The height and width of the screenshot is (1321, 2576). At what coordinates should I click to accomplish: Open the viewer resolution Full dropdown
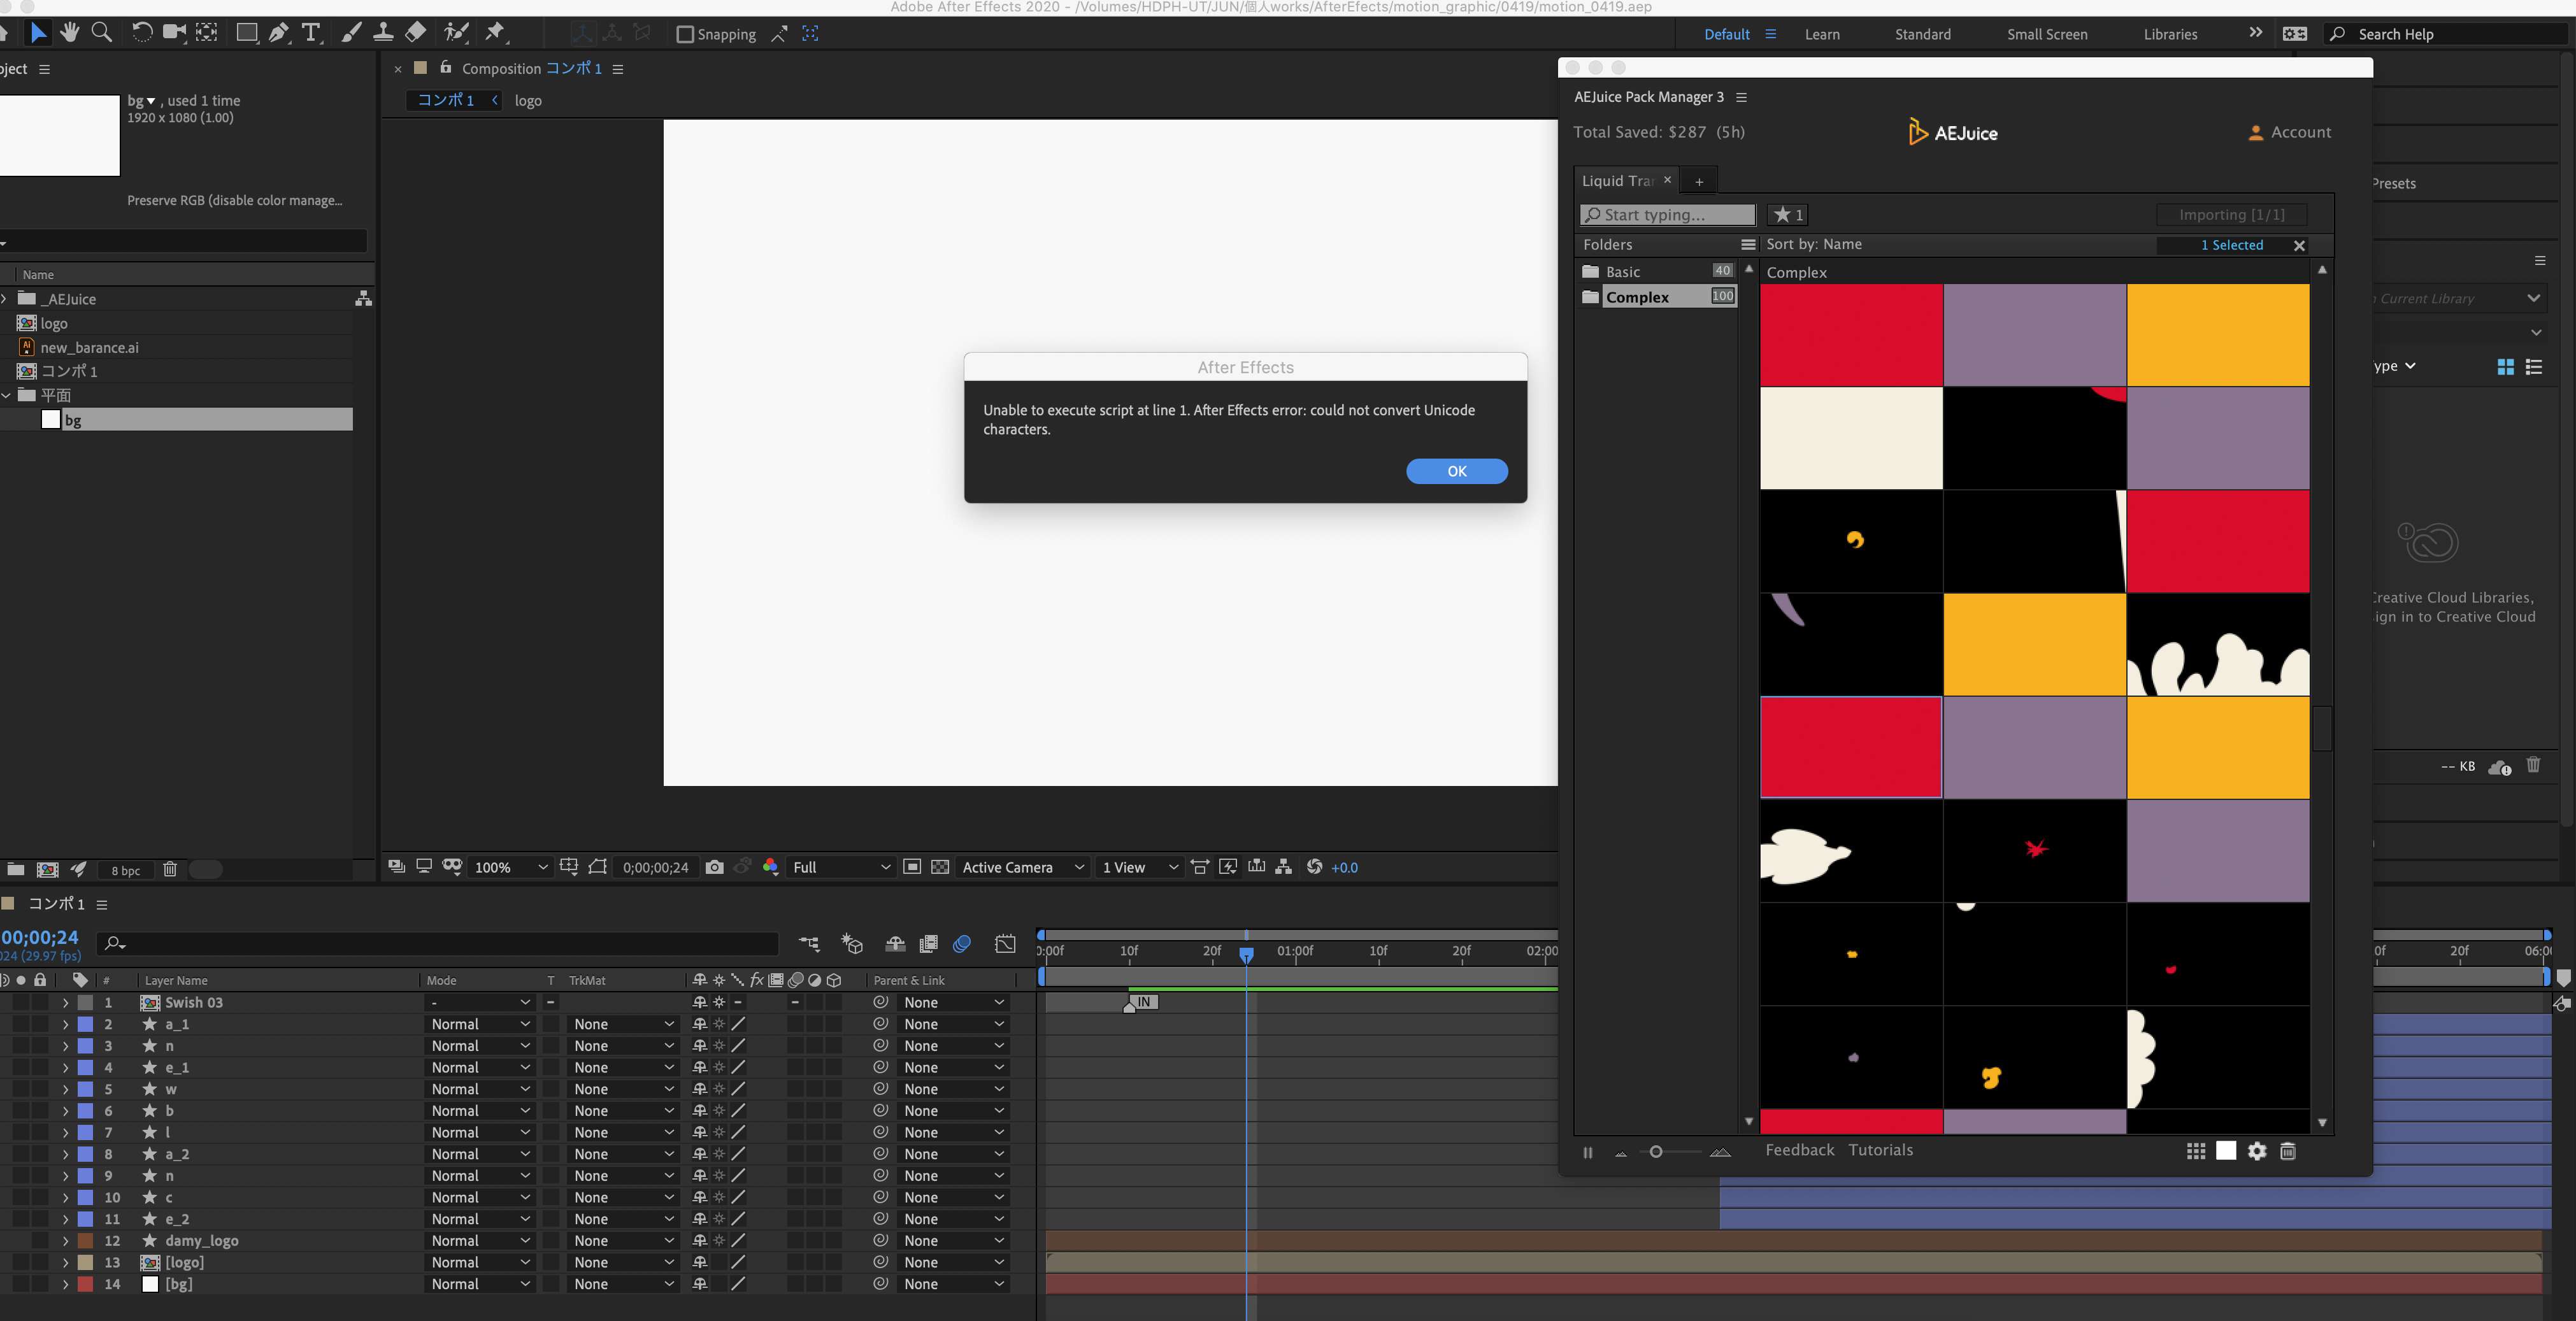tap(840, 867)
